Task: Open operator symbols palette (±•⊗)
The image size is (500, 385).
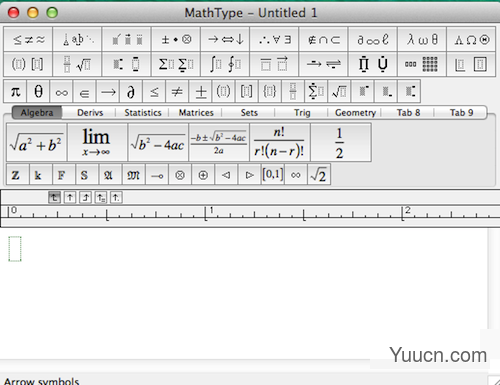Action: [x=176, y=39]
